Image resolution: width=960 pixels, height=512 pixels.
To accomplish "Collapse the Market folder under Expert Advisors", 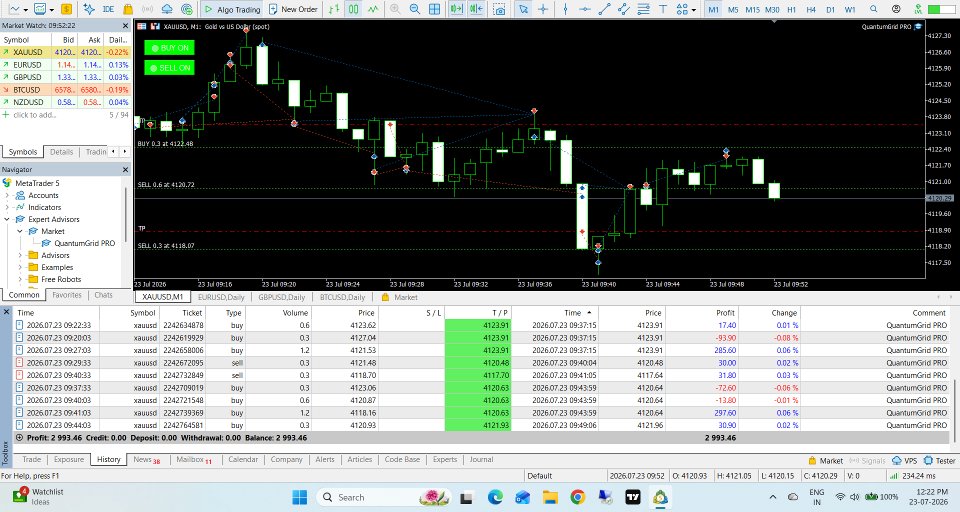I will (x=20, y=232).
